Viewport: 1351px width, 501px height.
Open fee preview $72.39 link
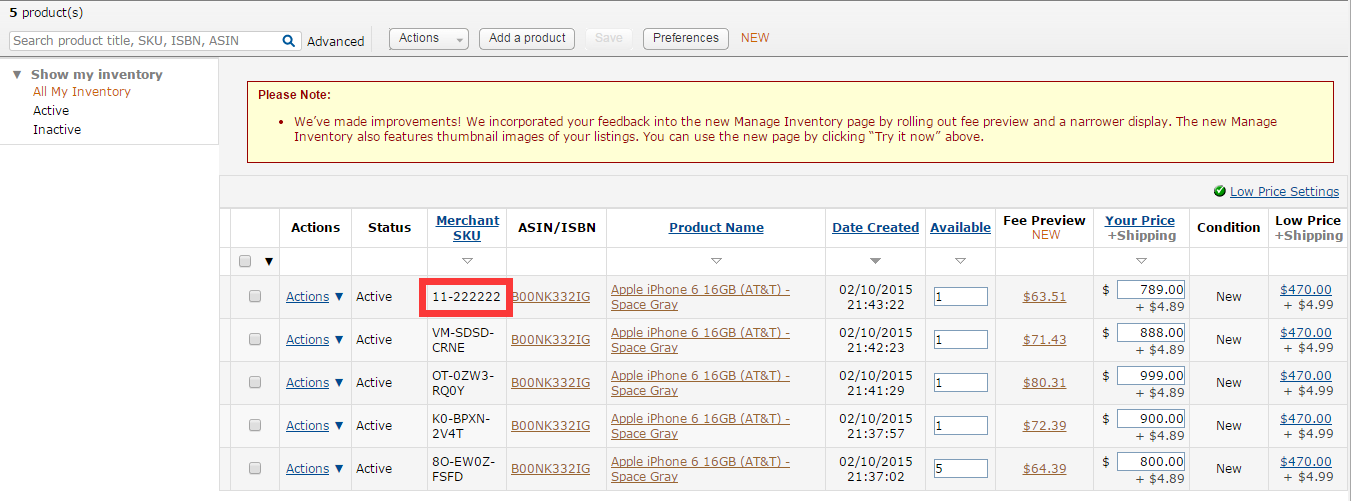pyautogui.click(x=1045, y=426)
